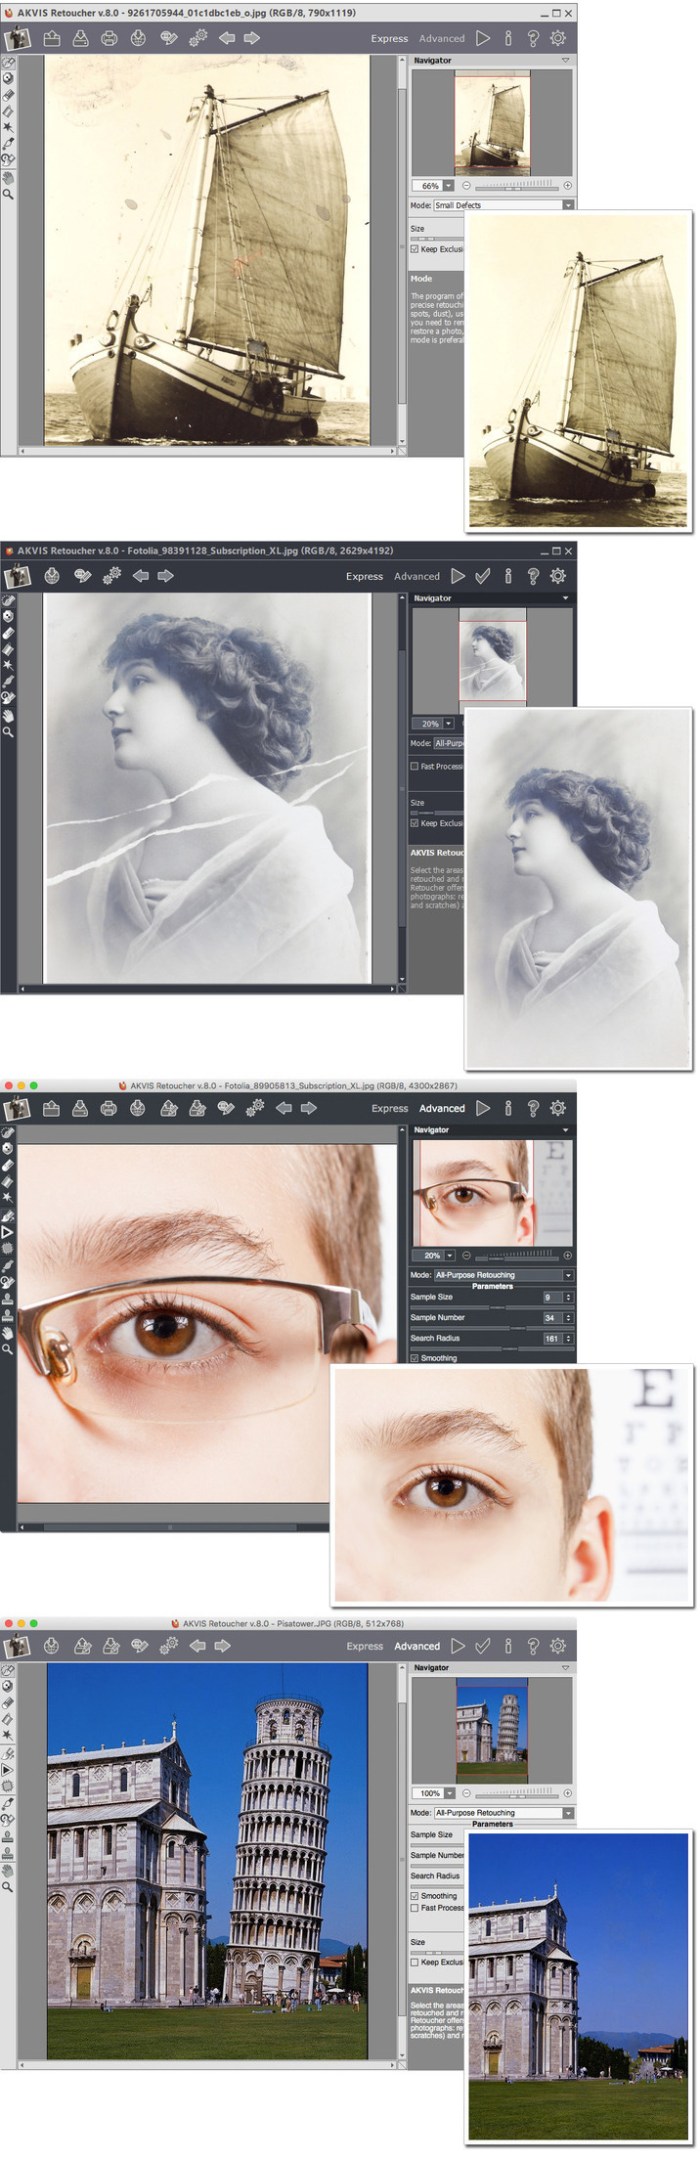Select Hand tool in eye photo window
The width and height of the screenshot is (700, 2161).
coord(8,1333)
